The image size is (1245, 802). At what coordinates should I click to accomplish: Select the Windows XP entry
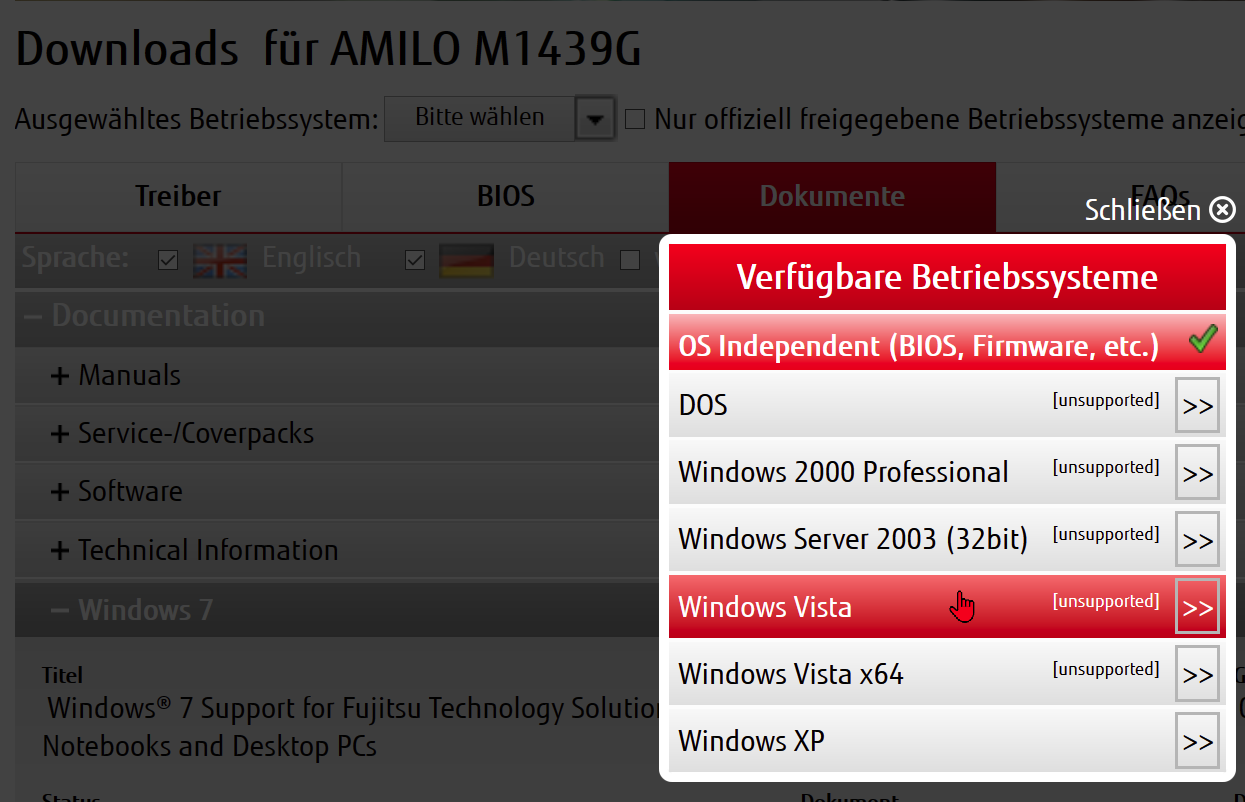(x=947, y=740)
